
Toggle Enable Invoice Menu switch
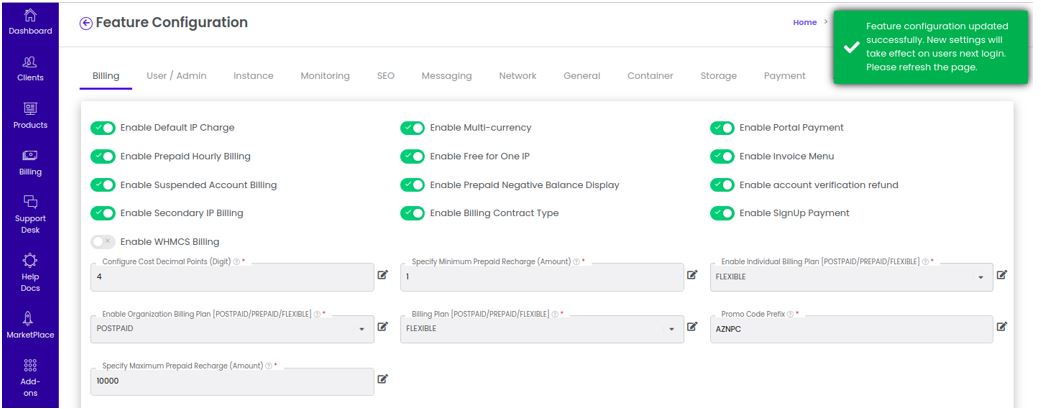722,156
